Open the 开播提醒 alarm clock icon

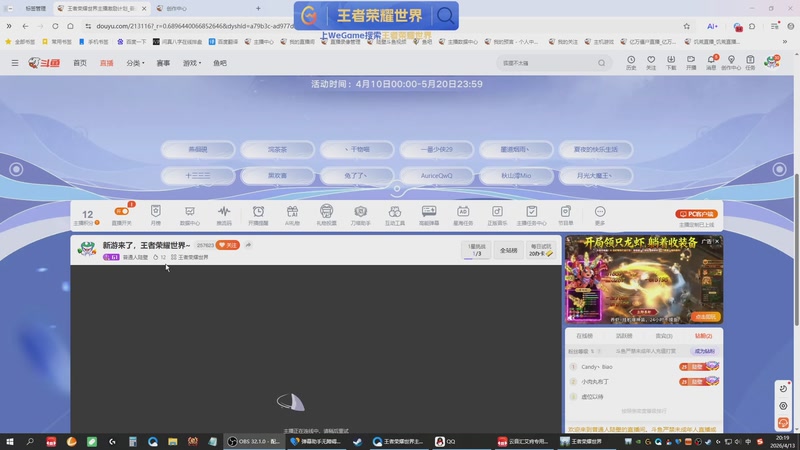pos(258,215)
